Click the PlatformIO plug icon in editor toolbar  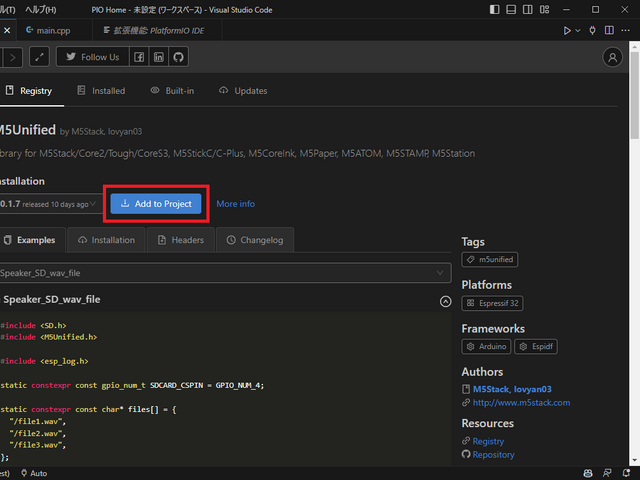point(592,31)
